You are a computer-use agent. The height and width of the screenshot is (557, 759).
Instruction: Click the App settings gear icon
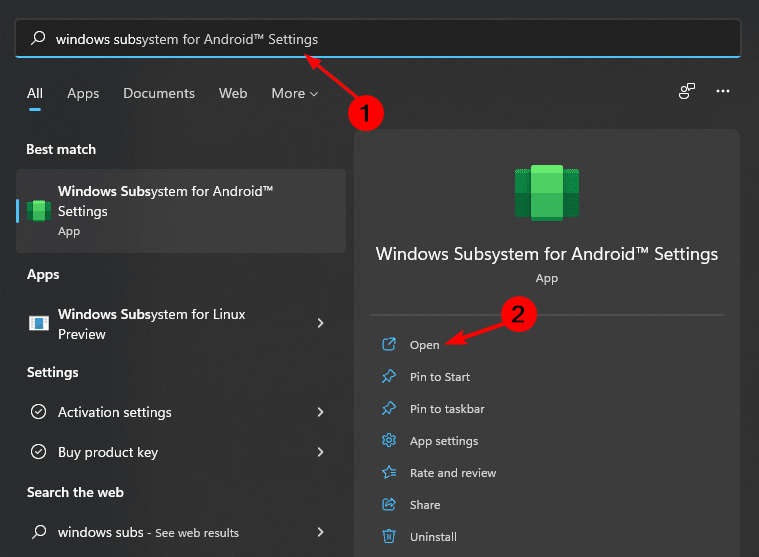pyautogui.click(x=389, y=441)
